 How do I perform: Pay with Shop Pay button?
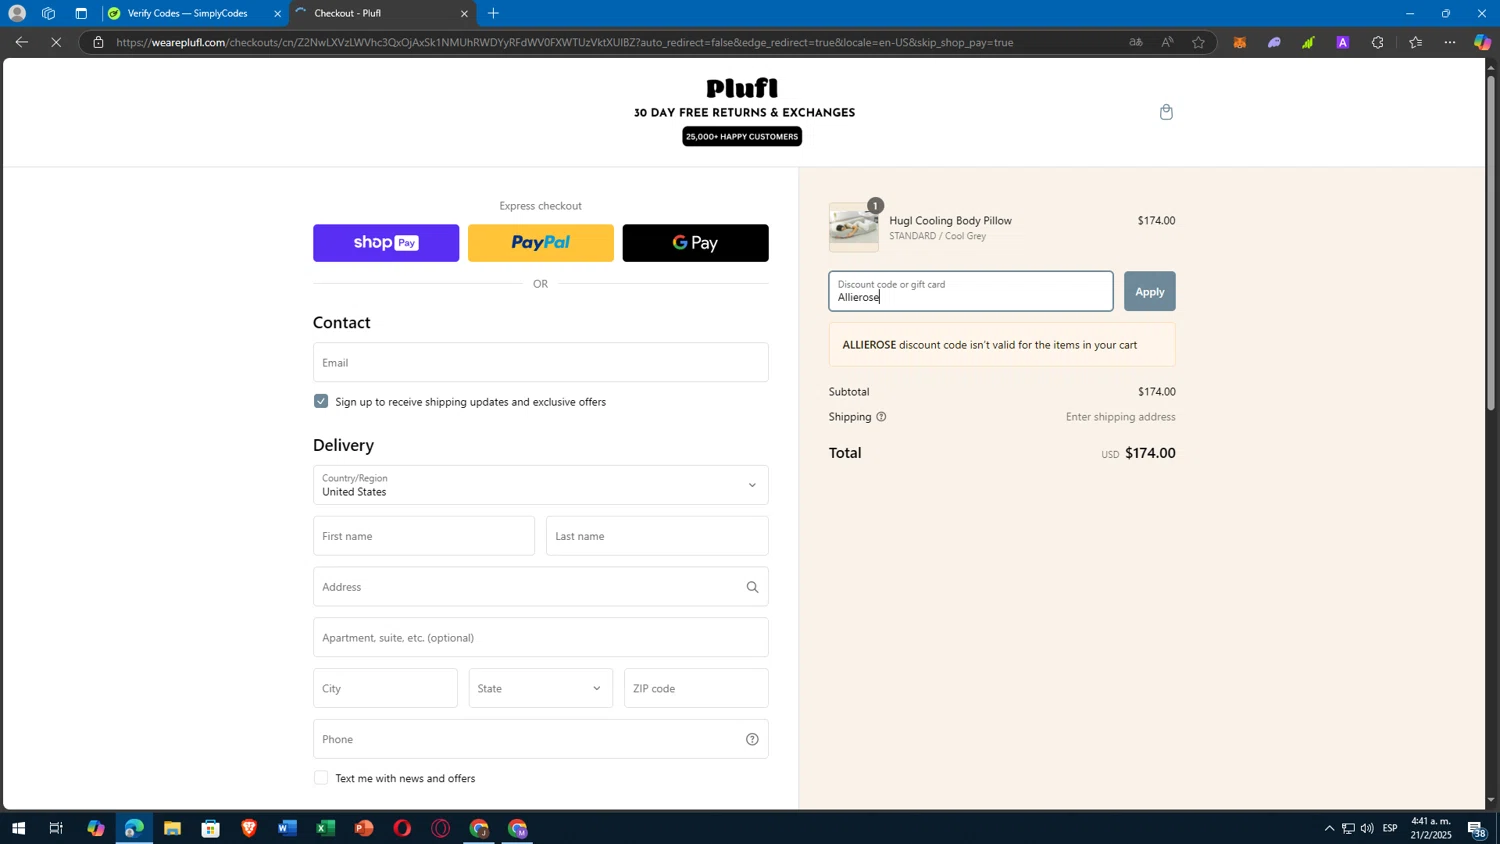386,243
